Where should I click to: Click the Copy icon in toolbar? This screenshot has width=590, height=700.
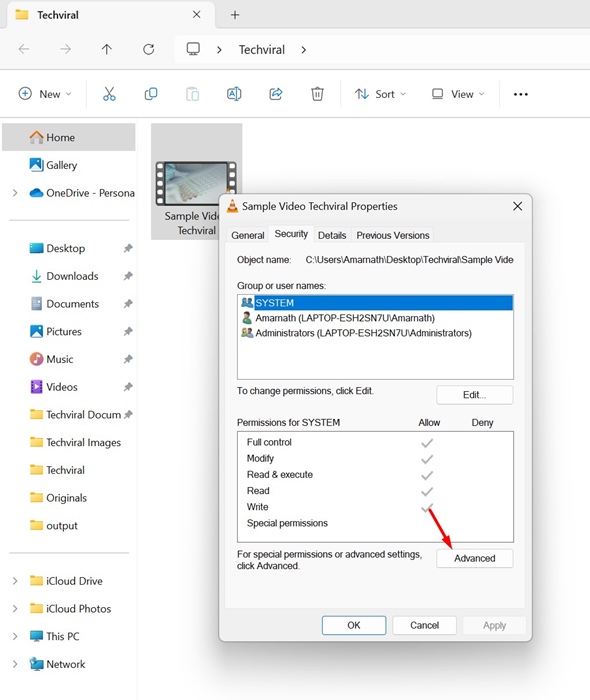151,94
